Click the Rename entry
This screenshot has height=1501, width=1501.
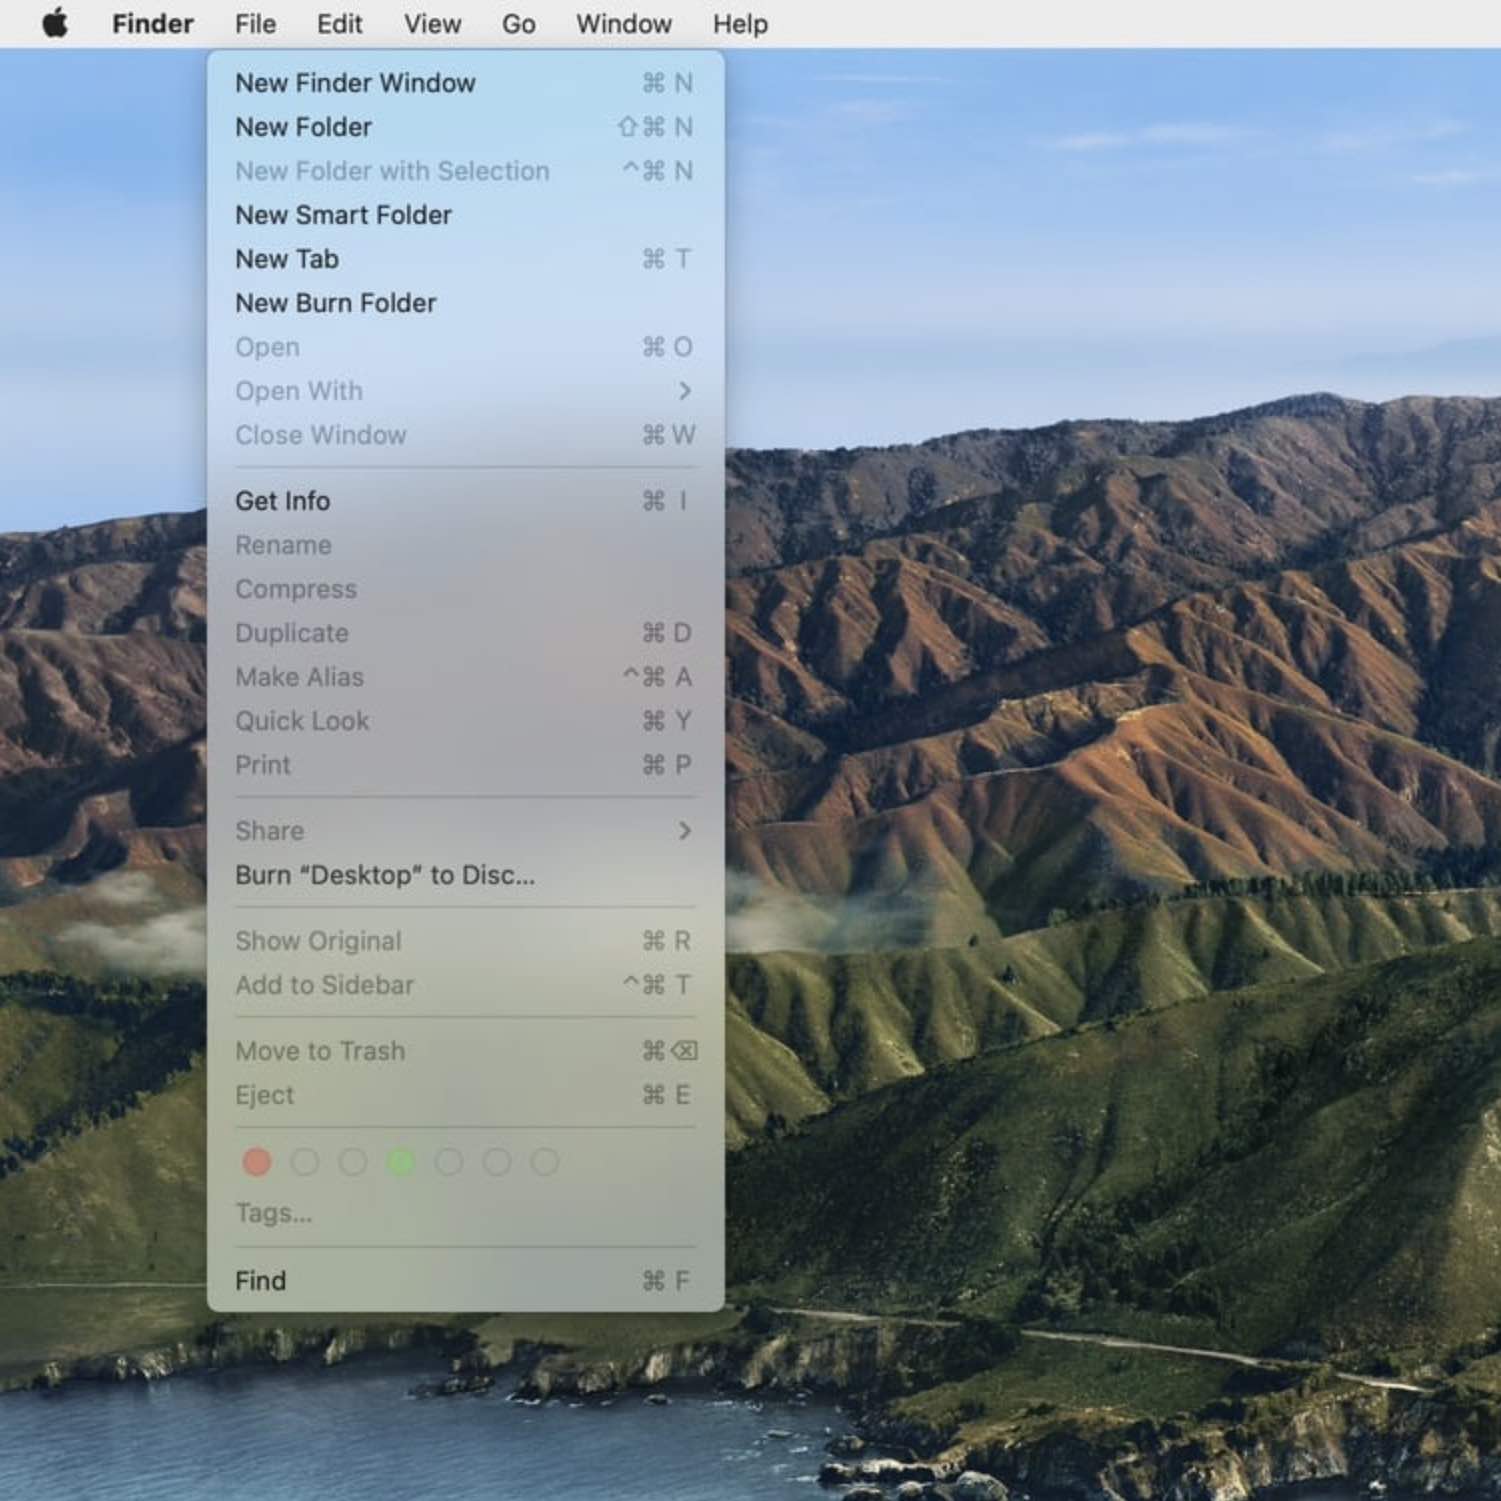click(x=465, y=545)
